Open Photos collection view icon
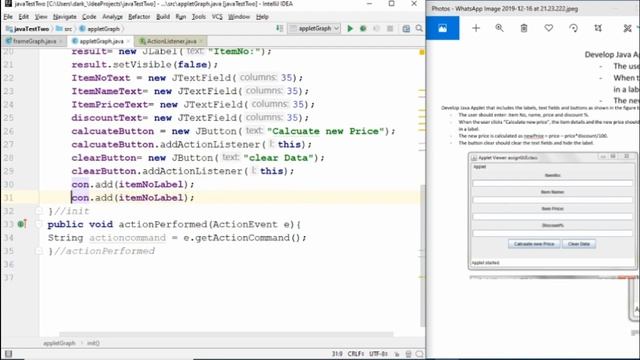 coord(442,28)
